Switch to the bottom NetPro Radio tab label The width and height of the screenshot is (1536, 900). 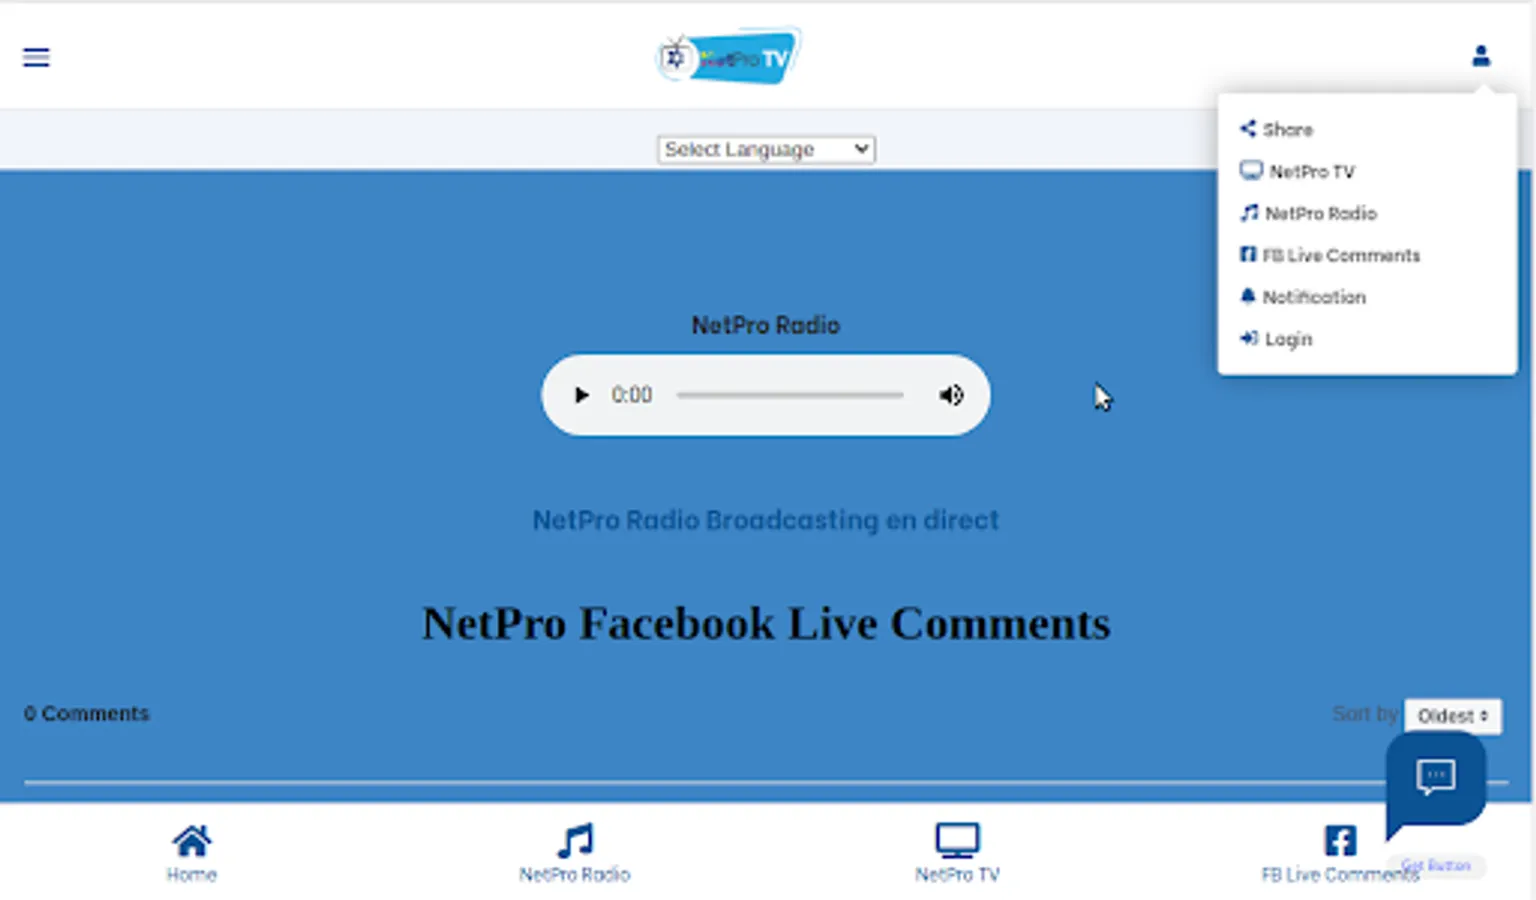575,875
